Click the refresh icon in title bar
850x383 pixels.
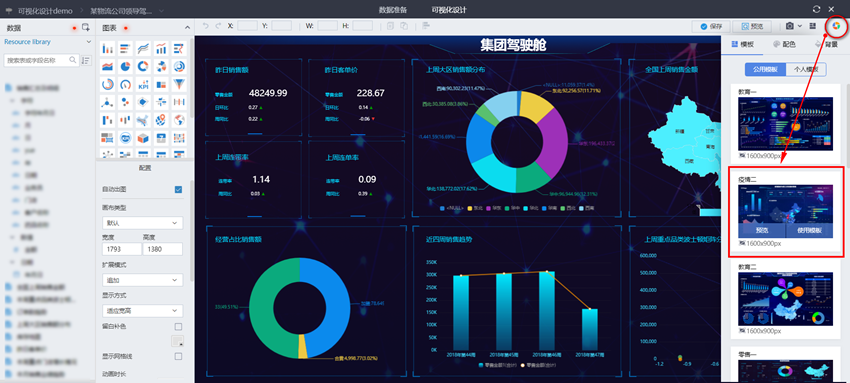816,9
